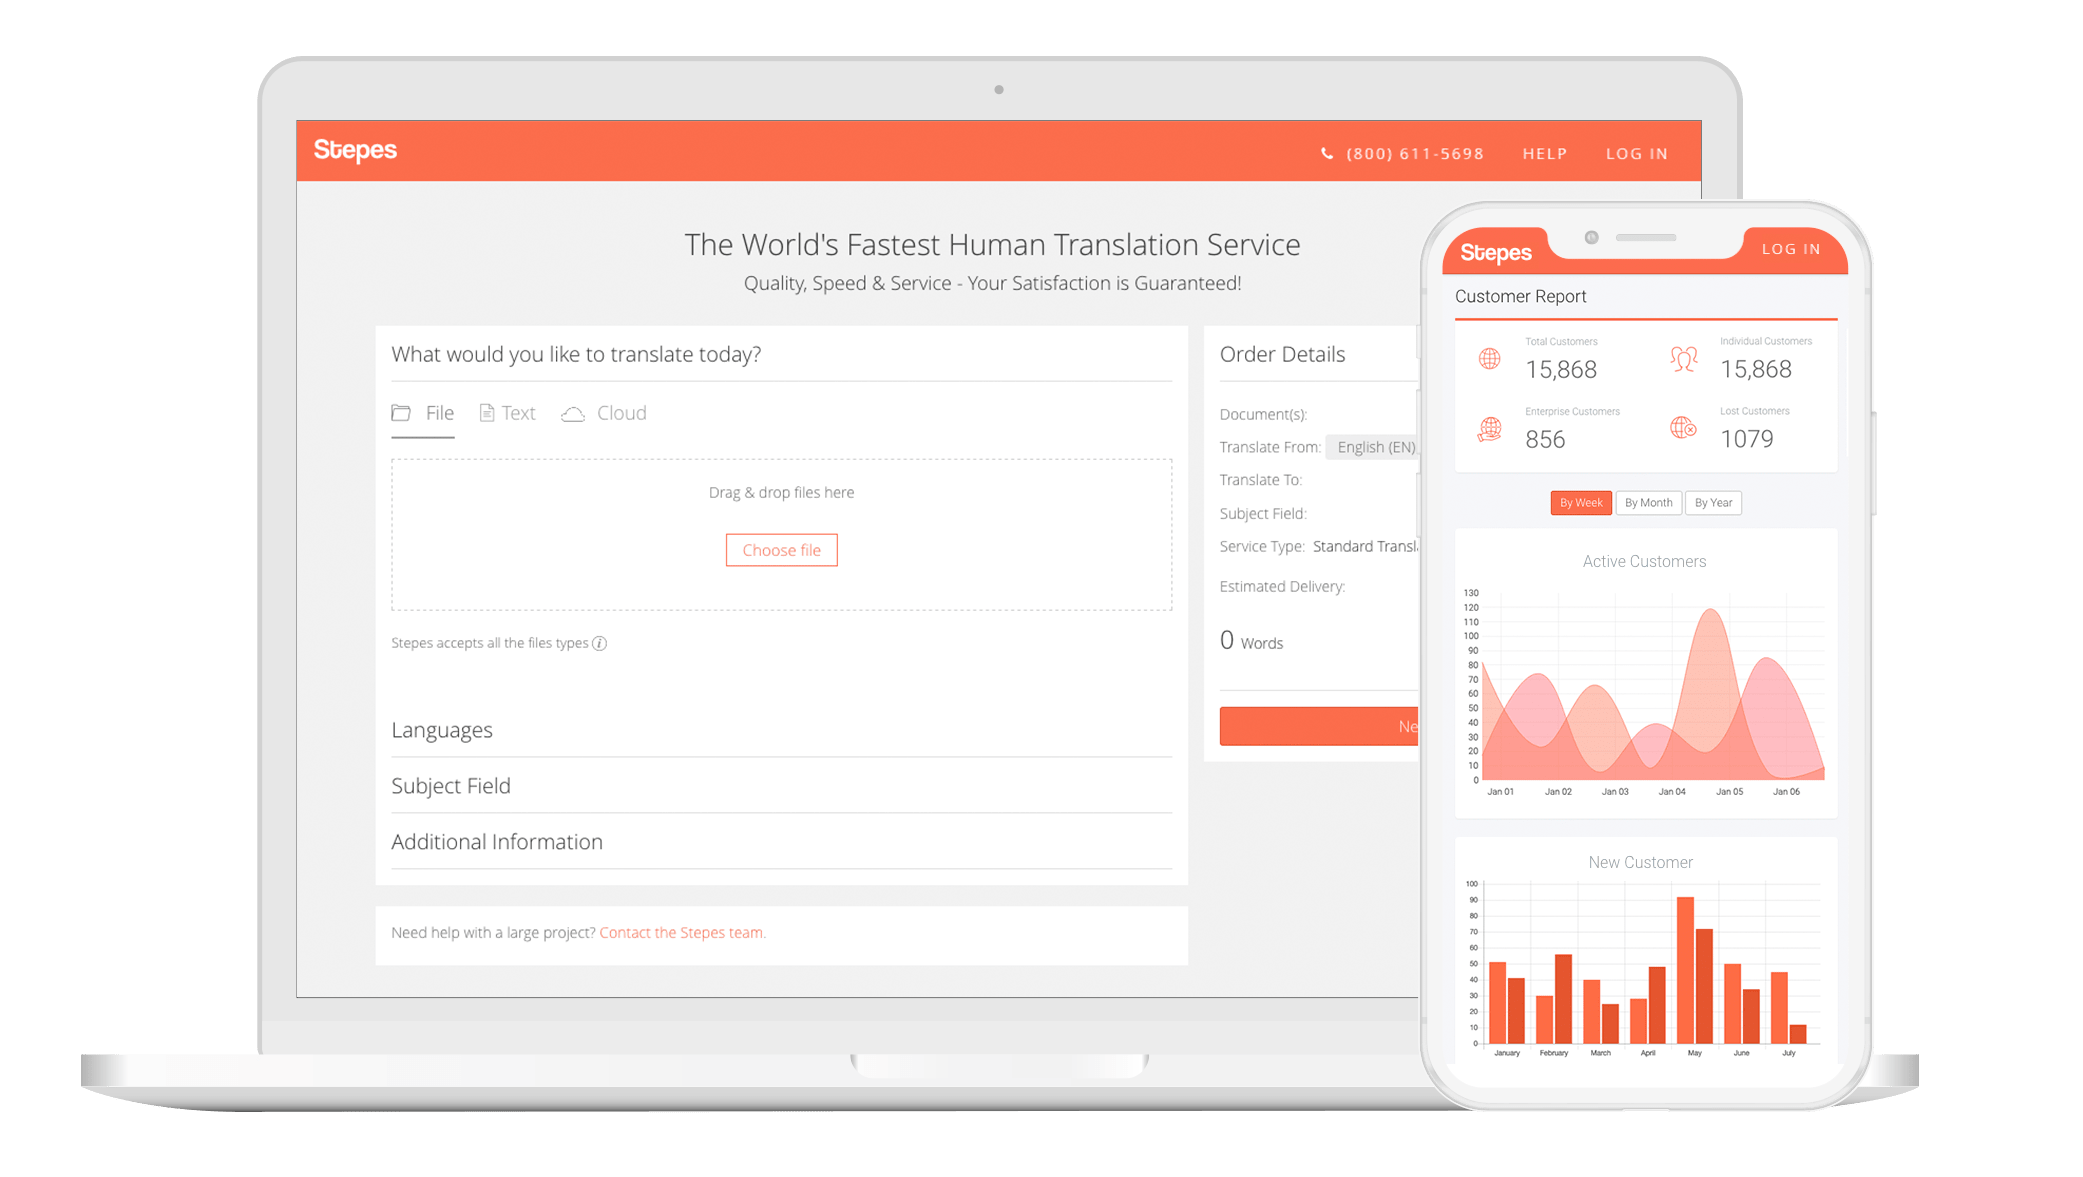Click the Total Customers globe icon
This screenshot has width=2083, height=1177.
tap(1489, 359)
